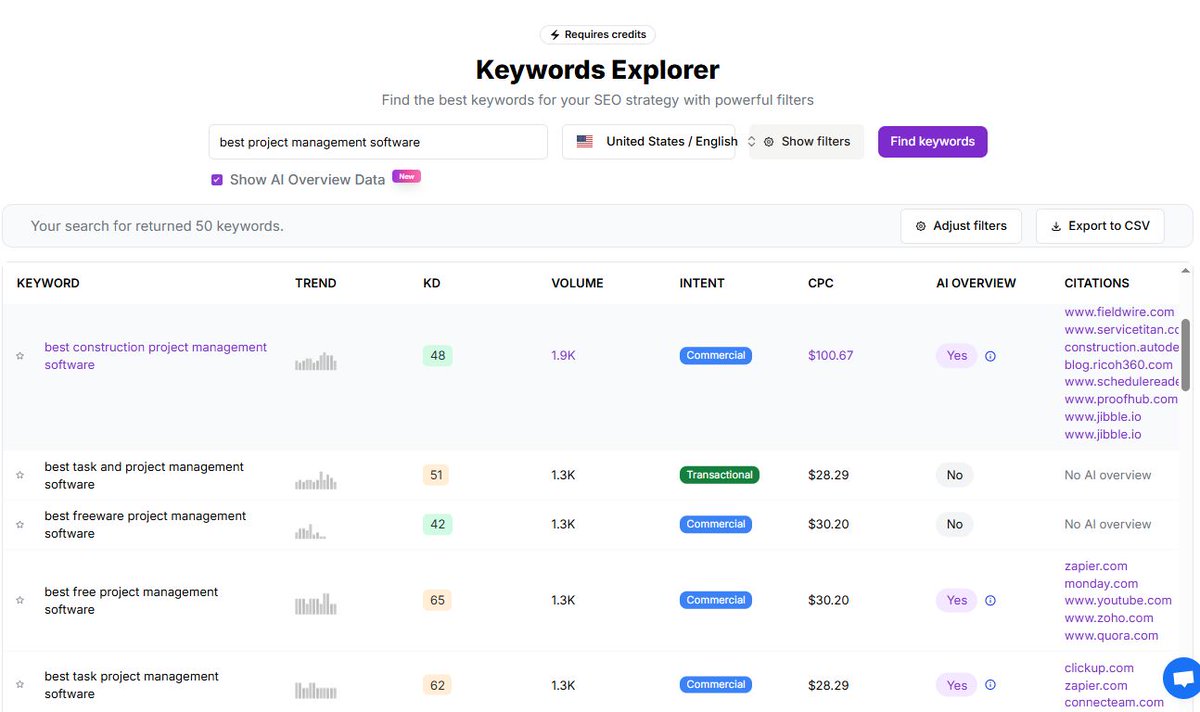Select the lightning icon on Requires credits badge
Screen dimensions: 1200x712
[x=555, y=34]
